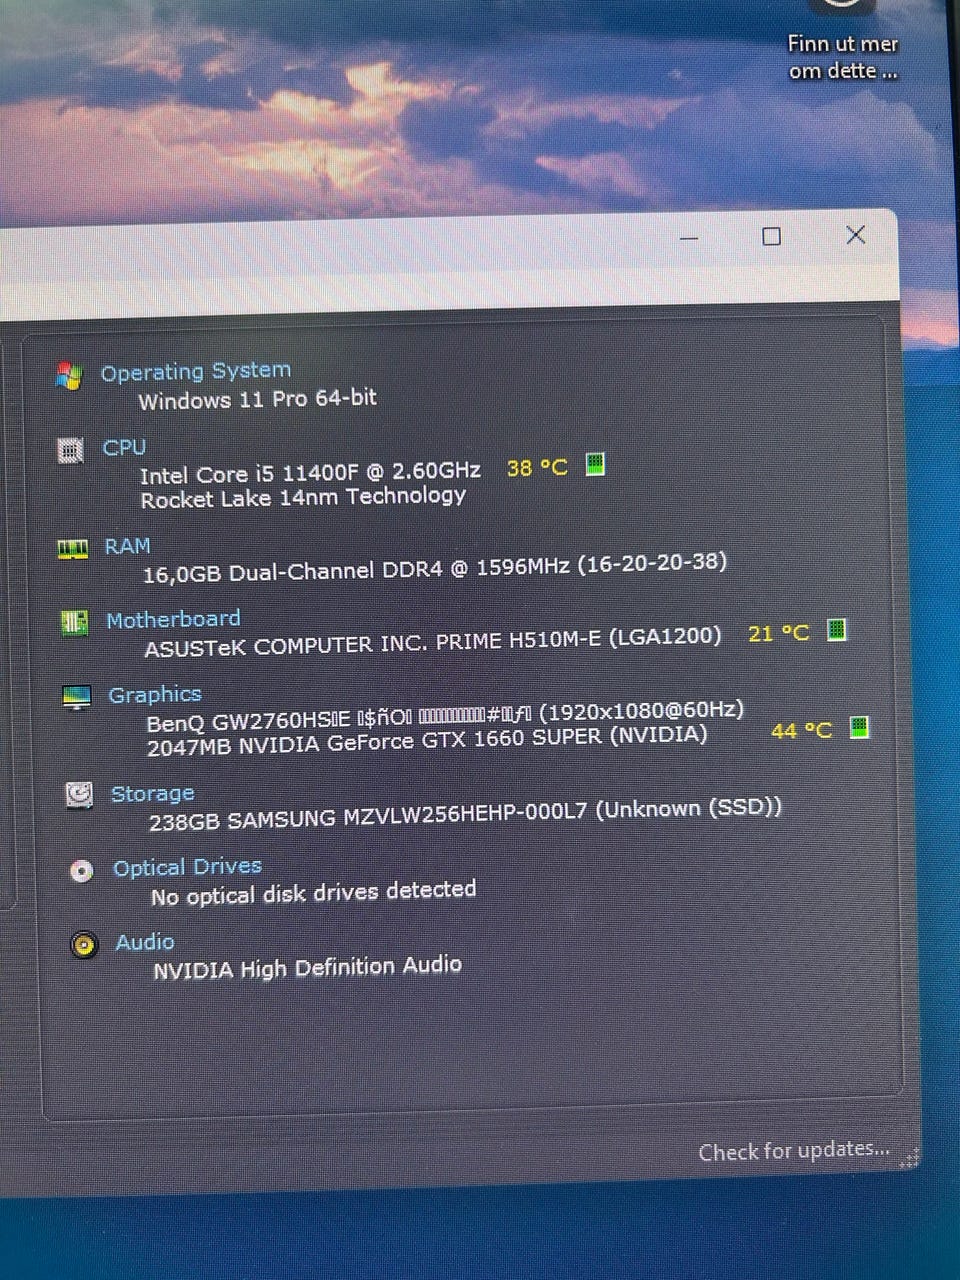Open the Graphics section link
960x1280 pixels.
click(x=155, y=694)
